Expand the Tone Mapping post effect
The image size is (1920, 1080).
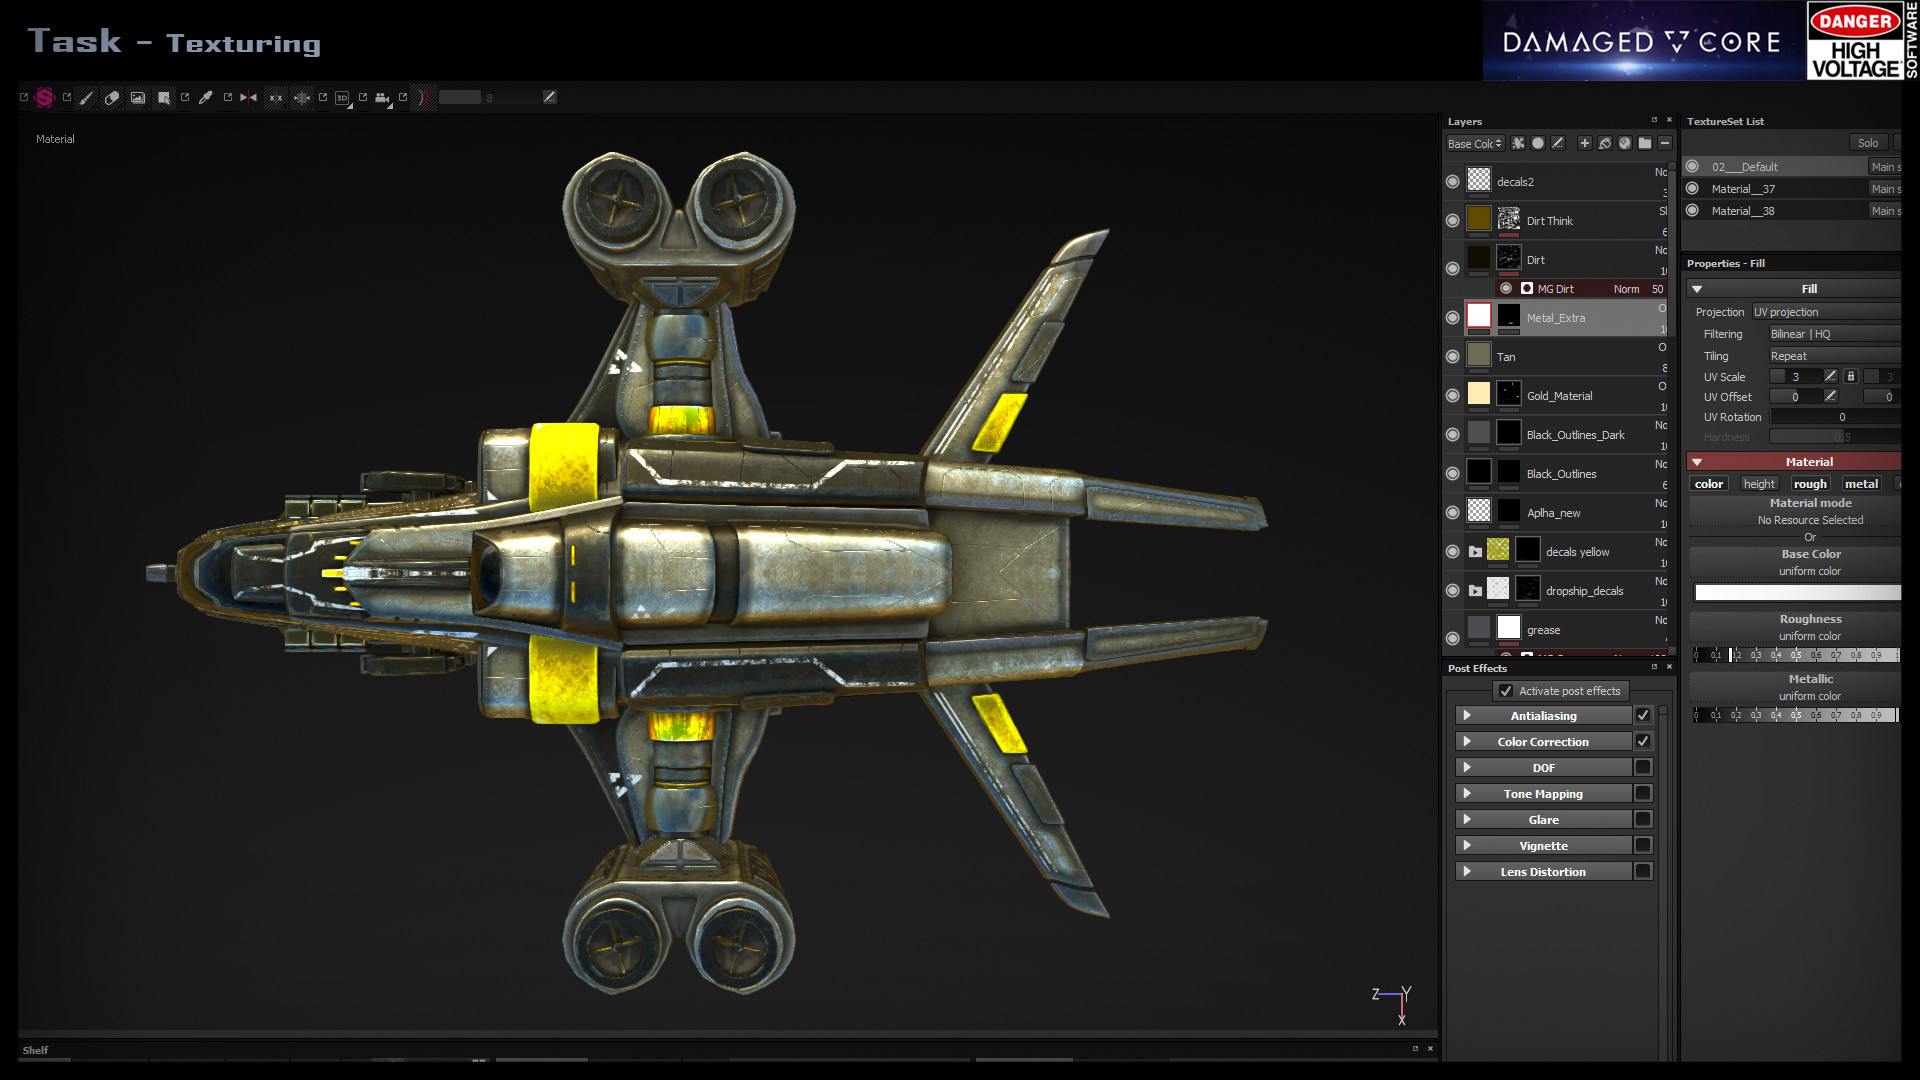coord(1468,793)
